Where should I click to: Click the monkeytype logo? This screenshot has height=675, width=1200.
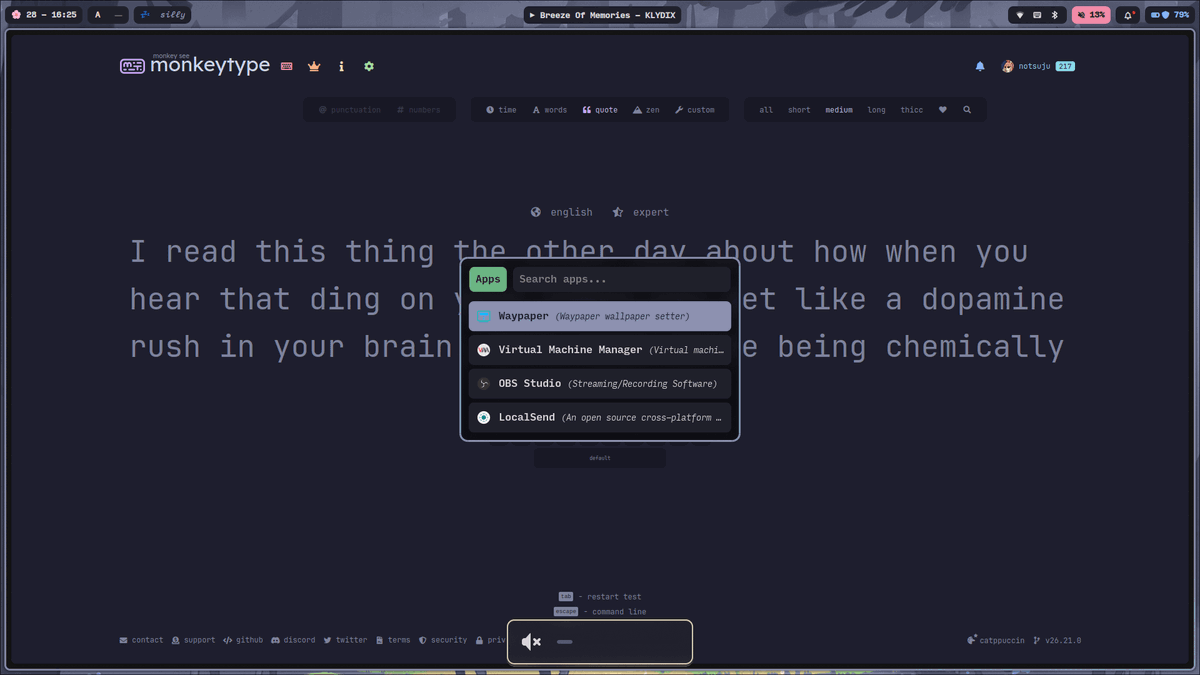click(x=195, y=65)
